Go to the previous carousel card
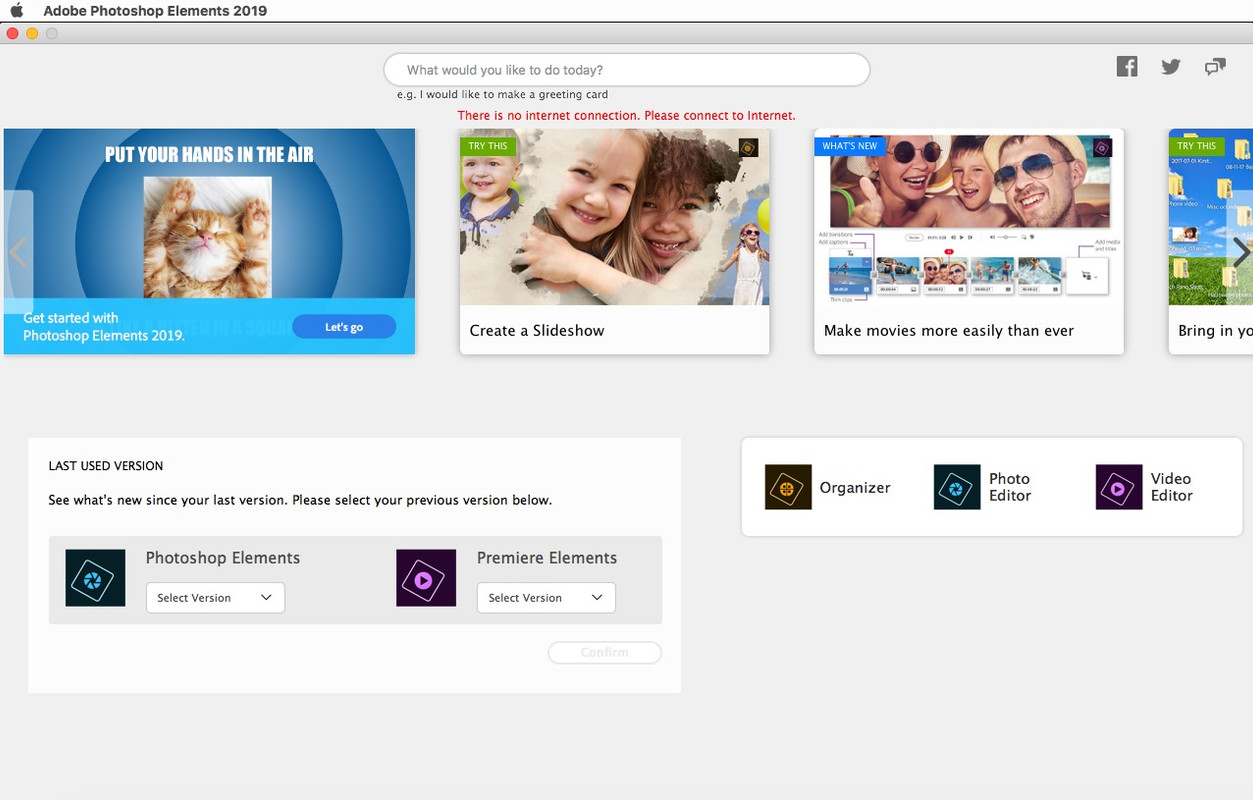This screenshot has height=800, width=1253. point(18,252)
